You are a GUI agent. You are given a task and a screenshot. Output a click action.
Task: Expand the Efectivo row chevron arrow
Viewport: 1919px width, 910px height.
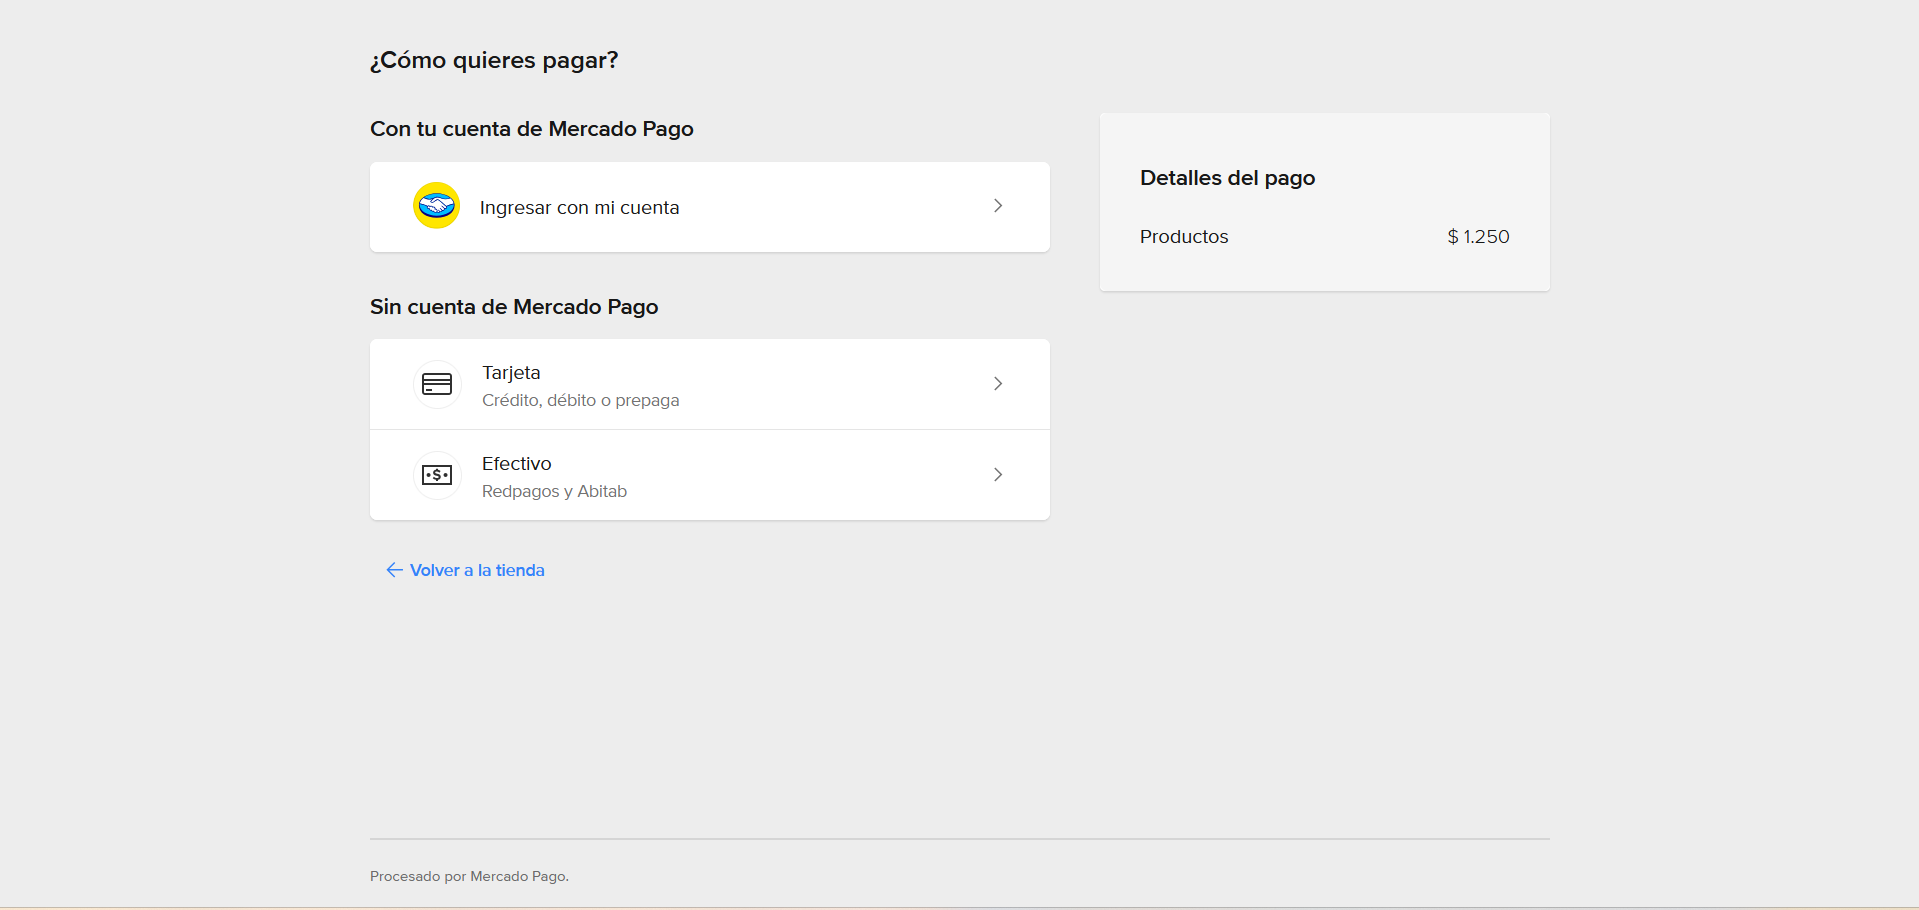coord(997,475)
